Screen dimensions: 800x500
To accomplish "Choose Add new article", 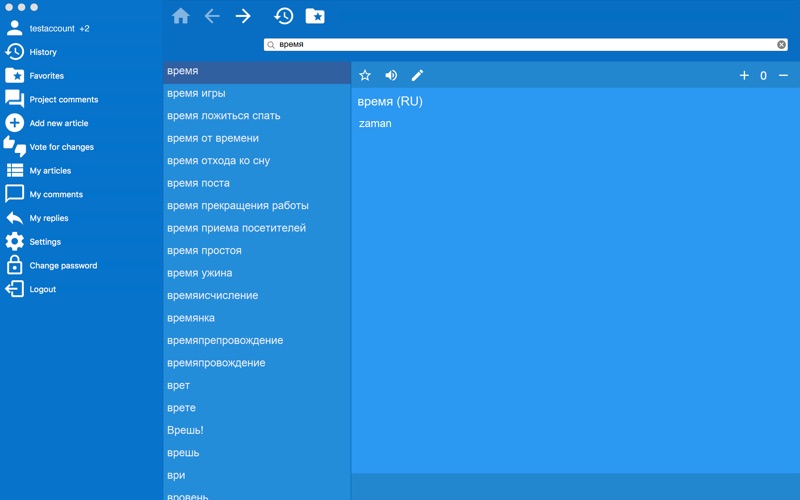I will [59, 123].
